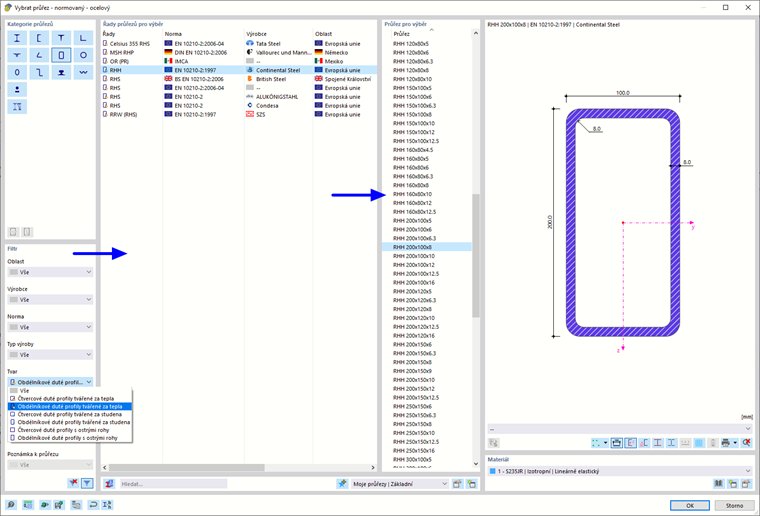This screenshot has height=516, width=760.
Task: Click the icon left of the Hledat search box
Action: [x=110, y=484]
